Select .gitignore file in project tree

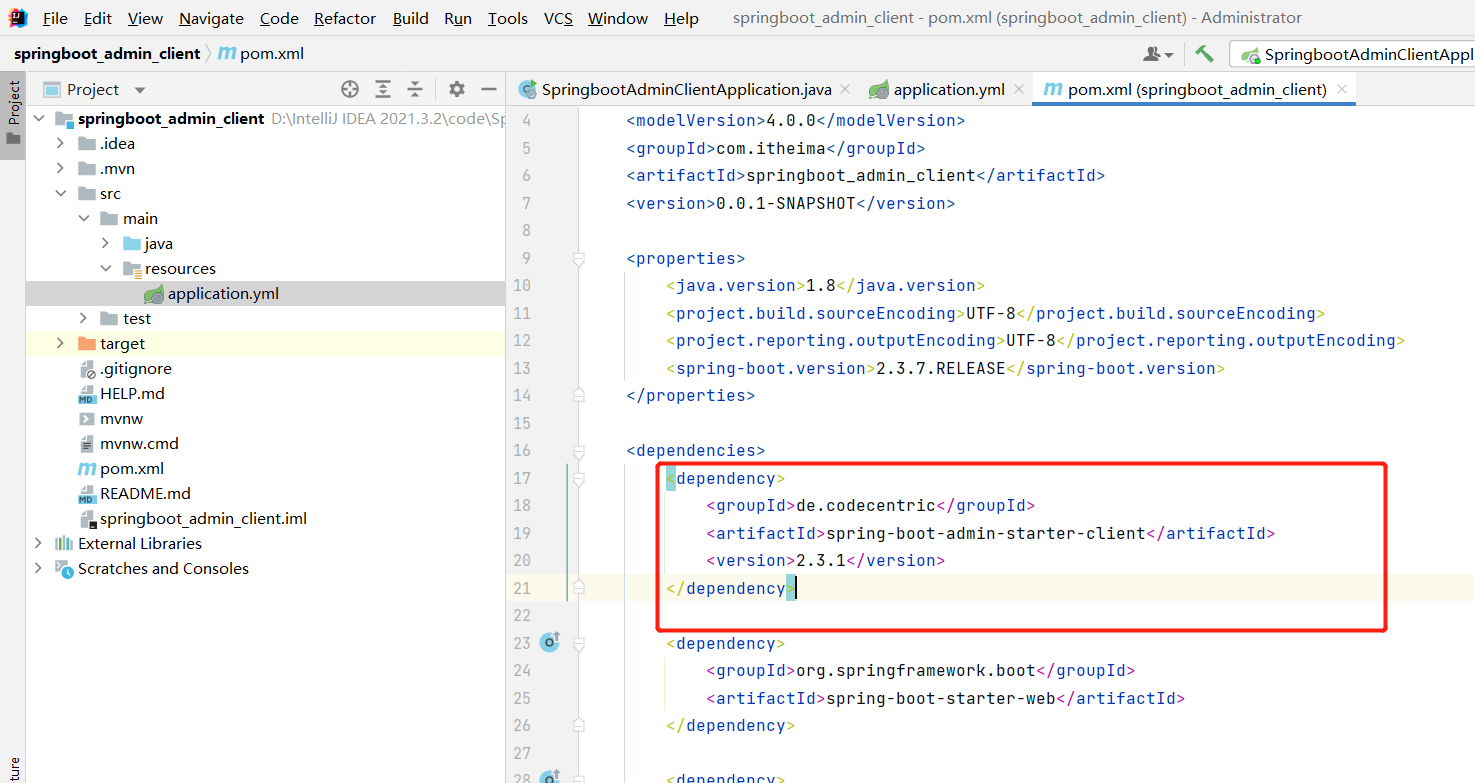[135, 368]
